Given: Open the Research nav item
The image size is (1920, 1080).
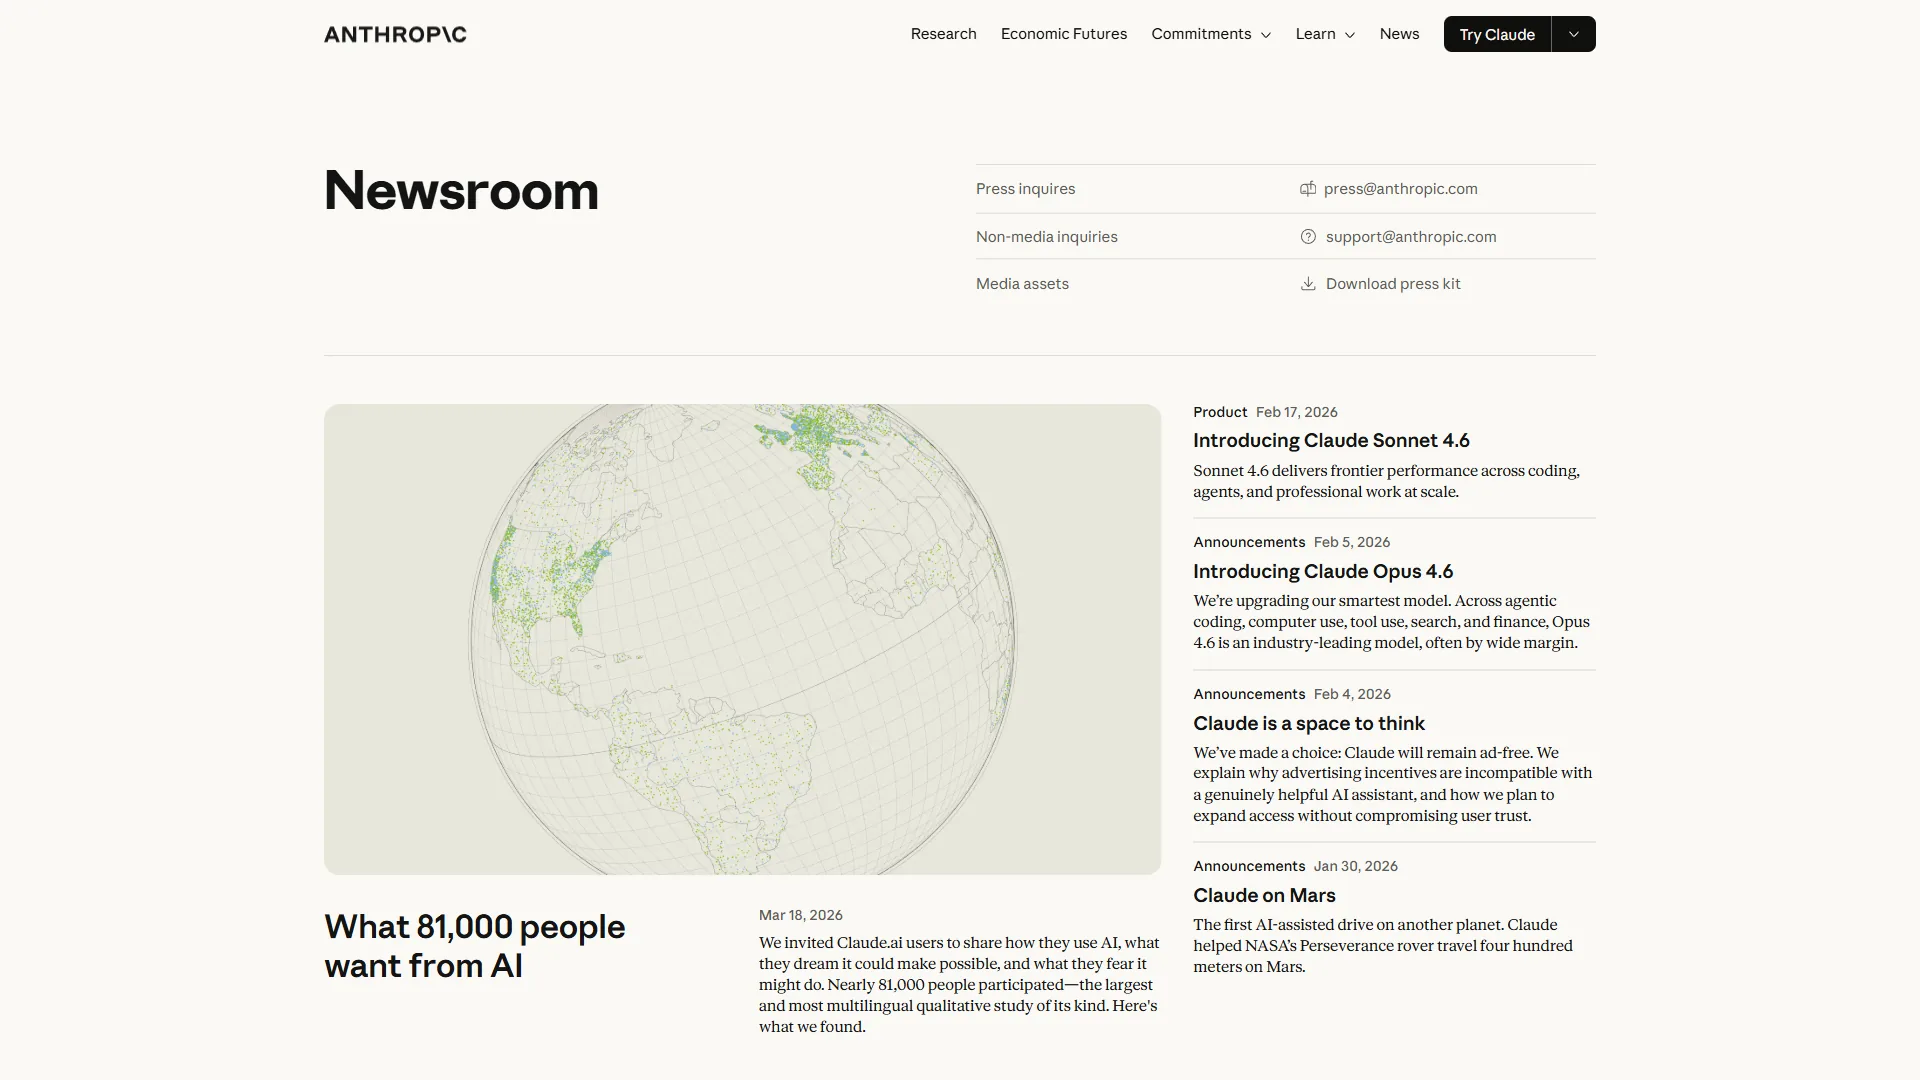Looking at the screenshot, I should [943, 34].
